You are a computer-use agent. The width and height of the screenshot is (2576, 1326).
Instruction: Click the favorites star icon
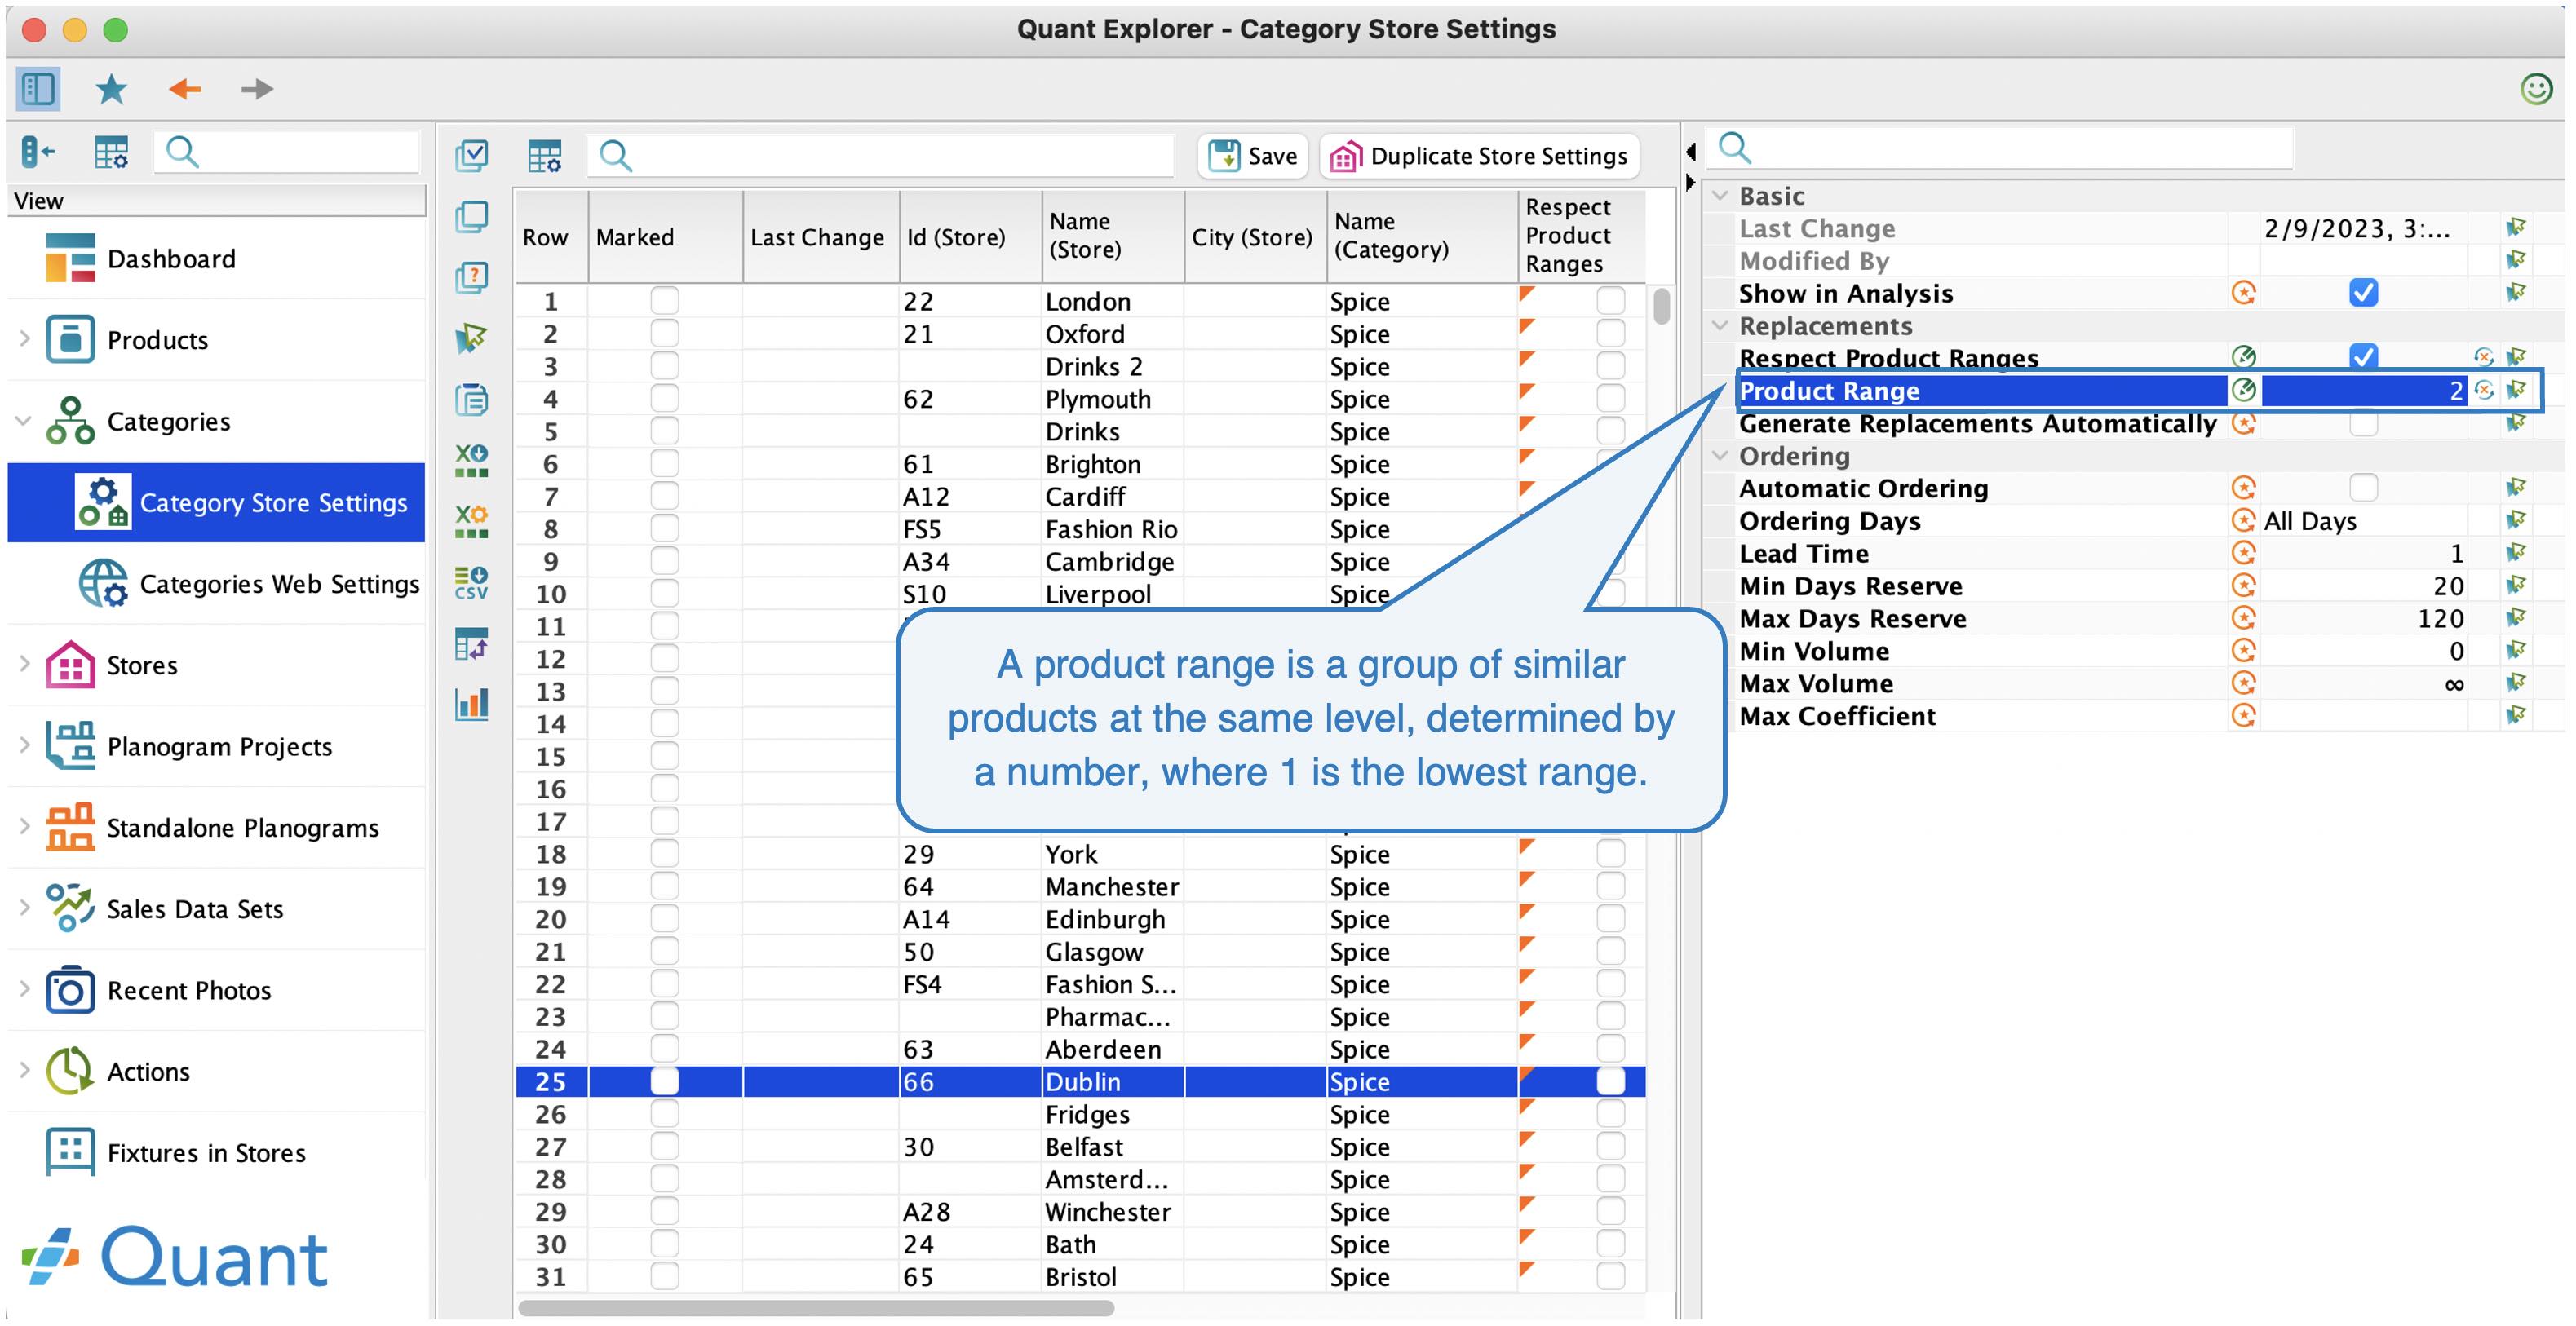click(111, 89)
